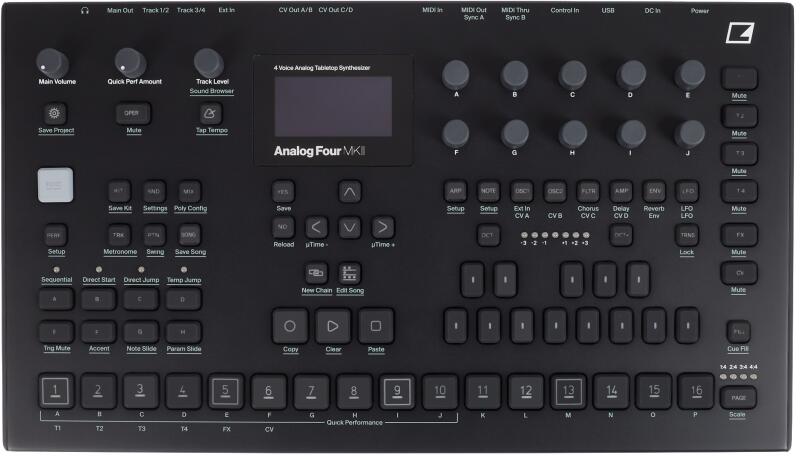The image size is (800, 458).
Task: Click bank A button under Sequential
Action: point(56,299)
